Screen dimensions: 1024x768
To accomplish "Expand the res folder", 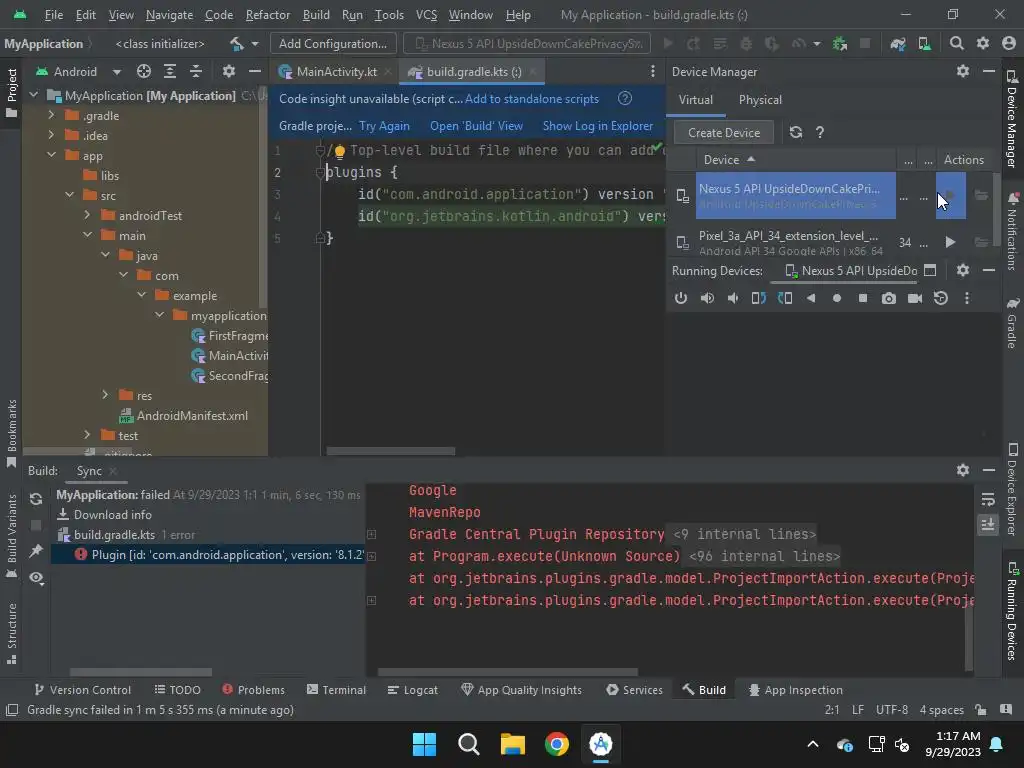I will point(105,395).
